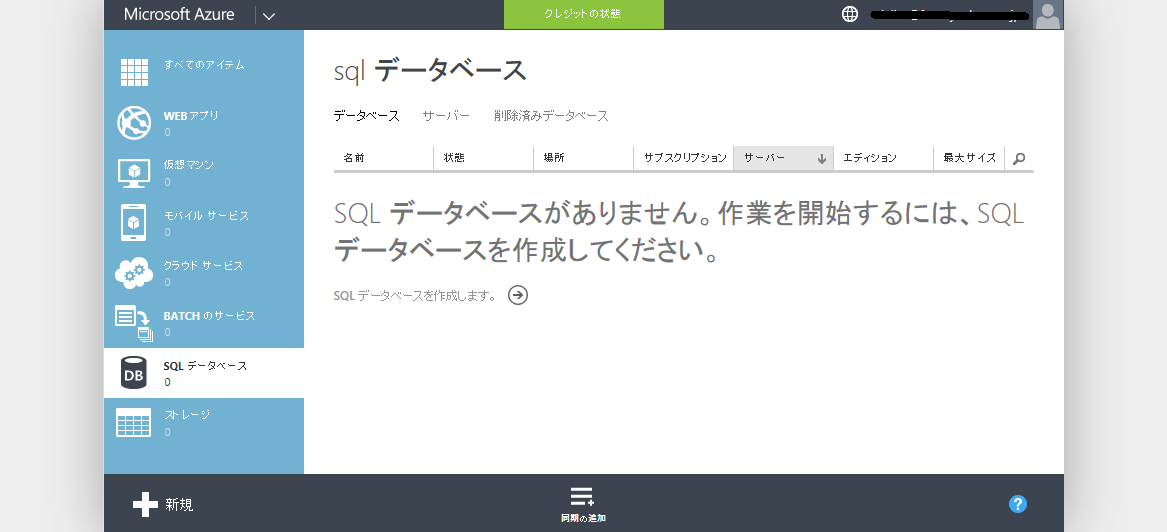Image resolution: width=1167 pixels, height=532 pixels.
Task: Click the 新規 plus button
Action: [163, 504]
